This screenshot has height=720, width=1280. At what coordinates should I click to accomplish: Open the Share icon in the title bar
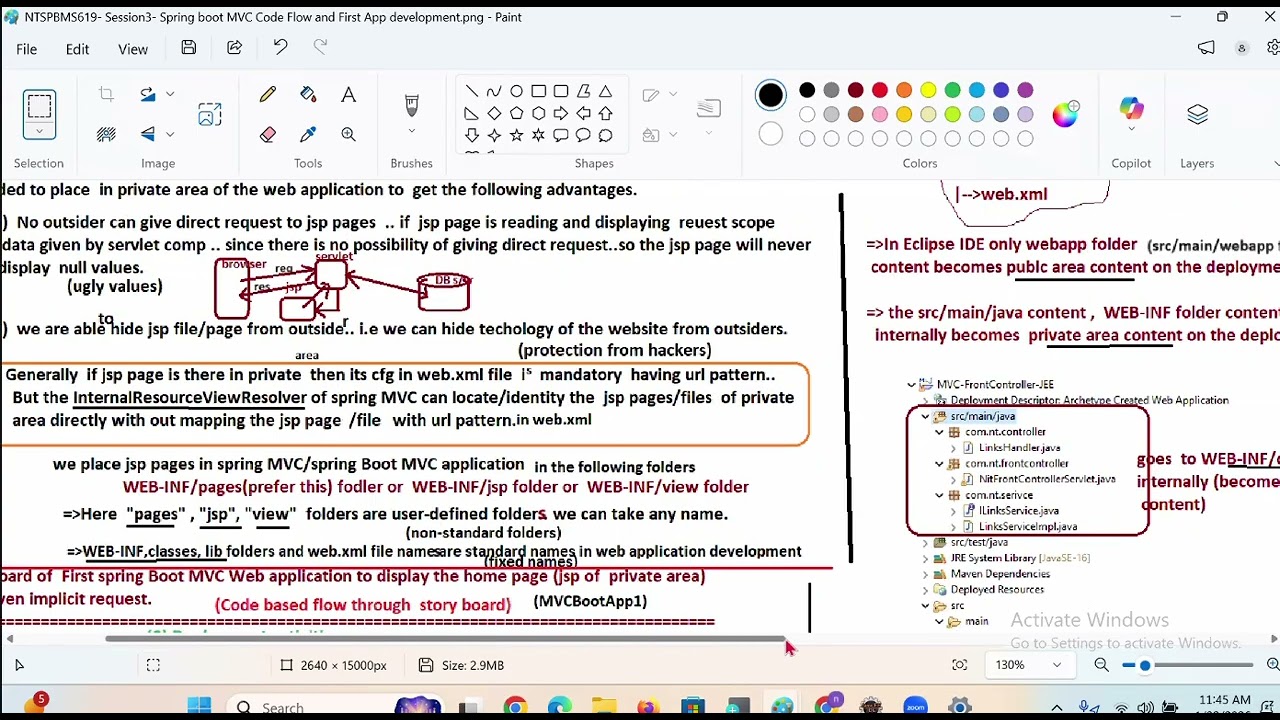[234, 48]
